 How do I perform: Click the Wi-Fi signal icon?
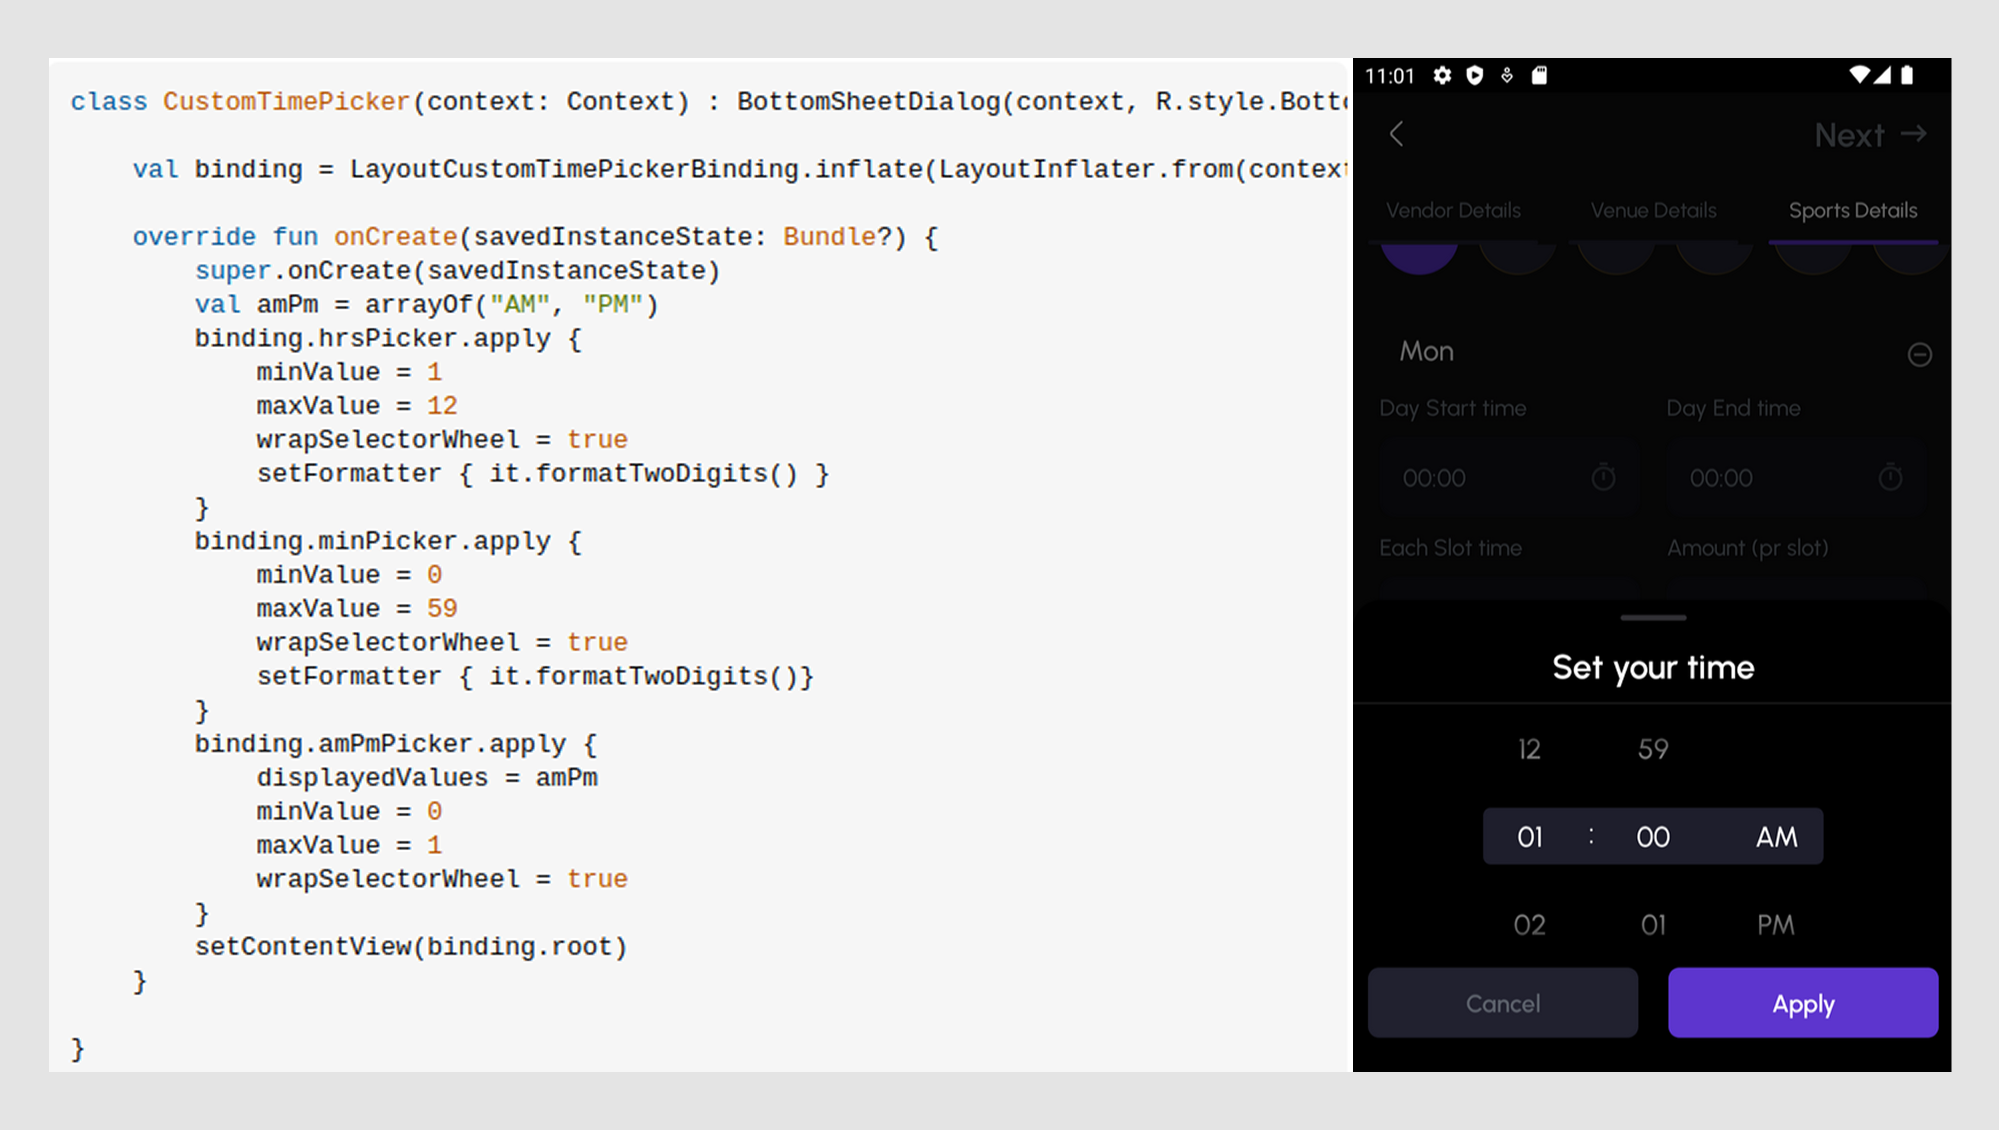click(1858, 75)
